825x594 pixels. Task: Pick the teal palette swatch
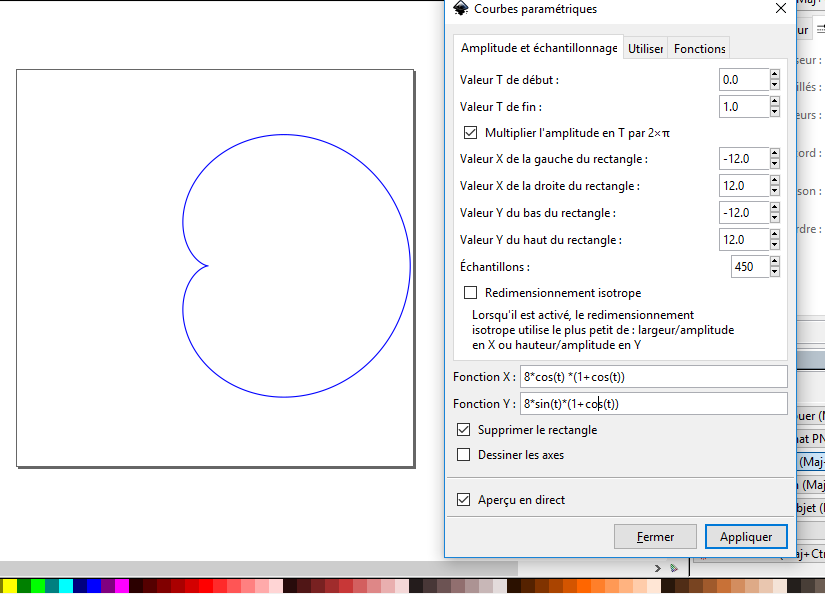coord(52,586)
